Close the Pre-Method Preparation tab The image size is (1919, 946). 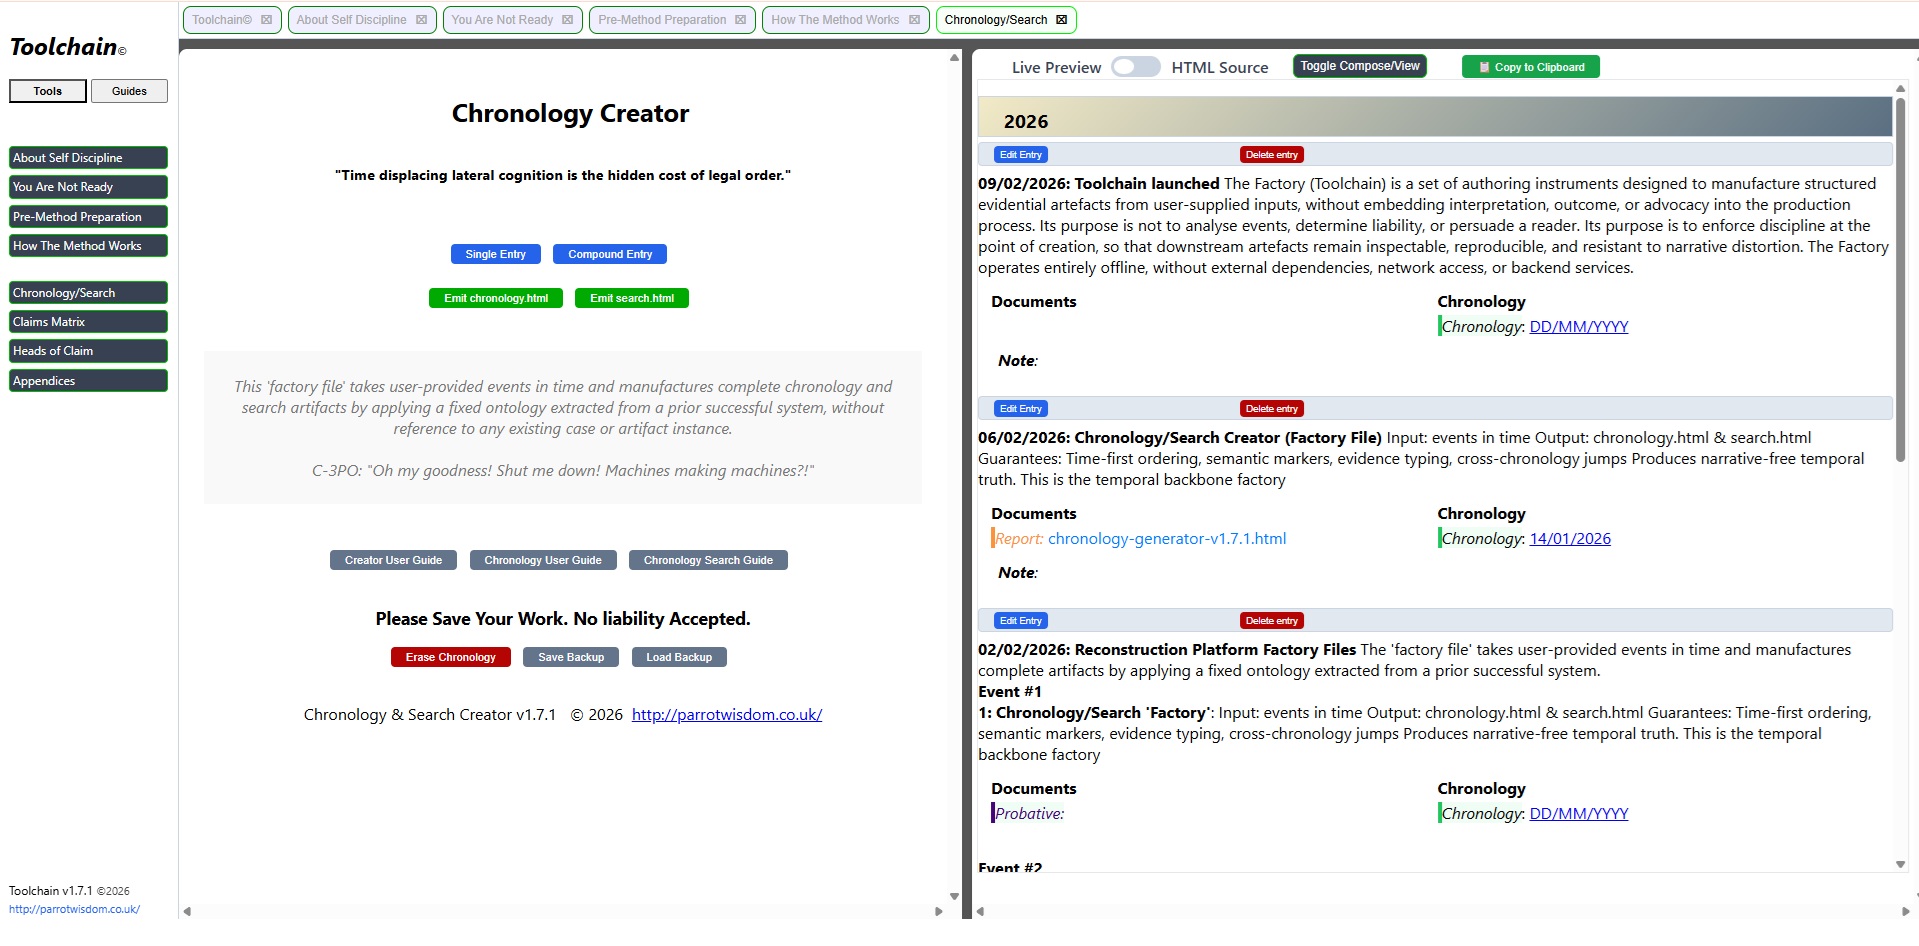click(740, 20)
